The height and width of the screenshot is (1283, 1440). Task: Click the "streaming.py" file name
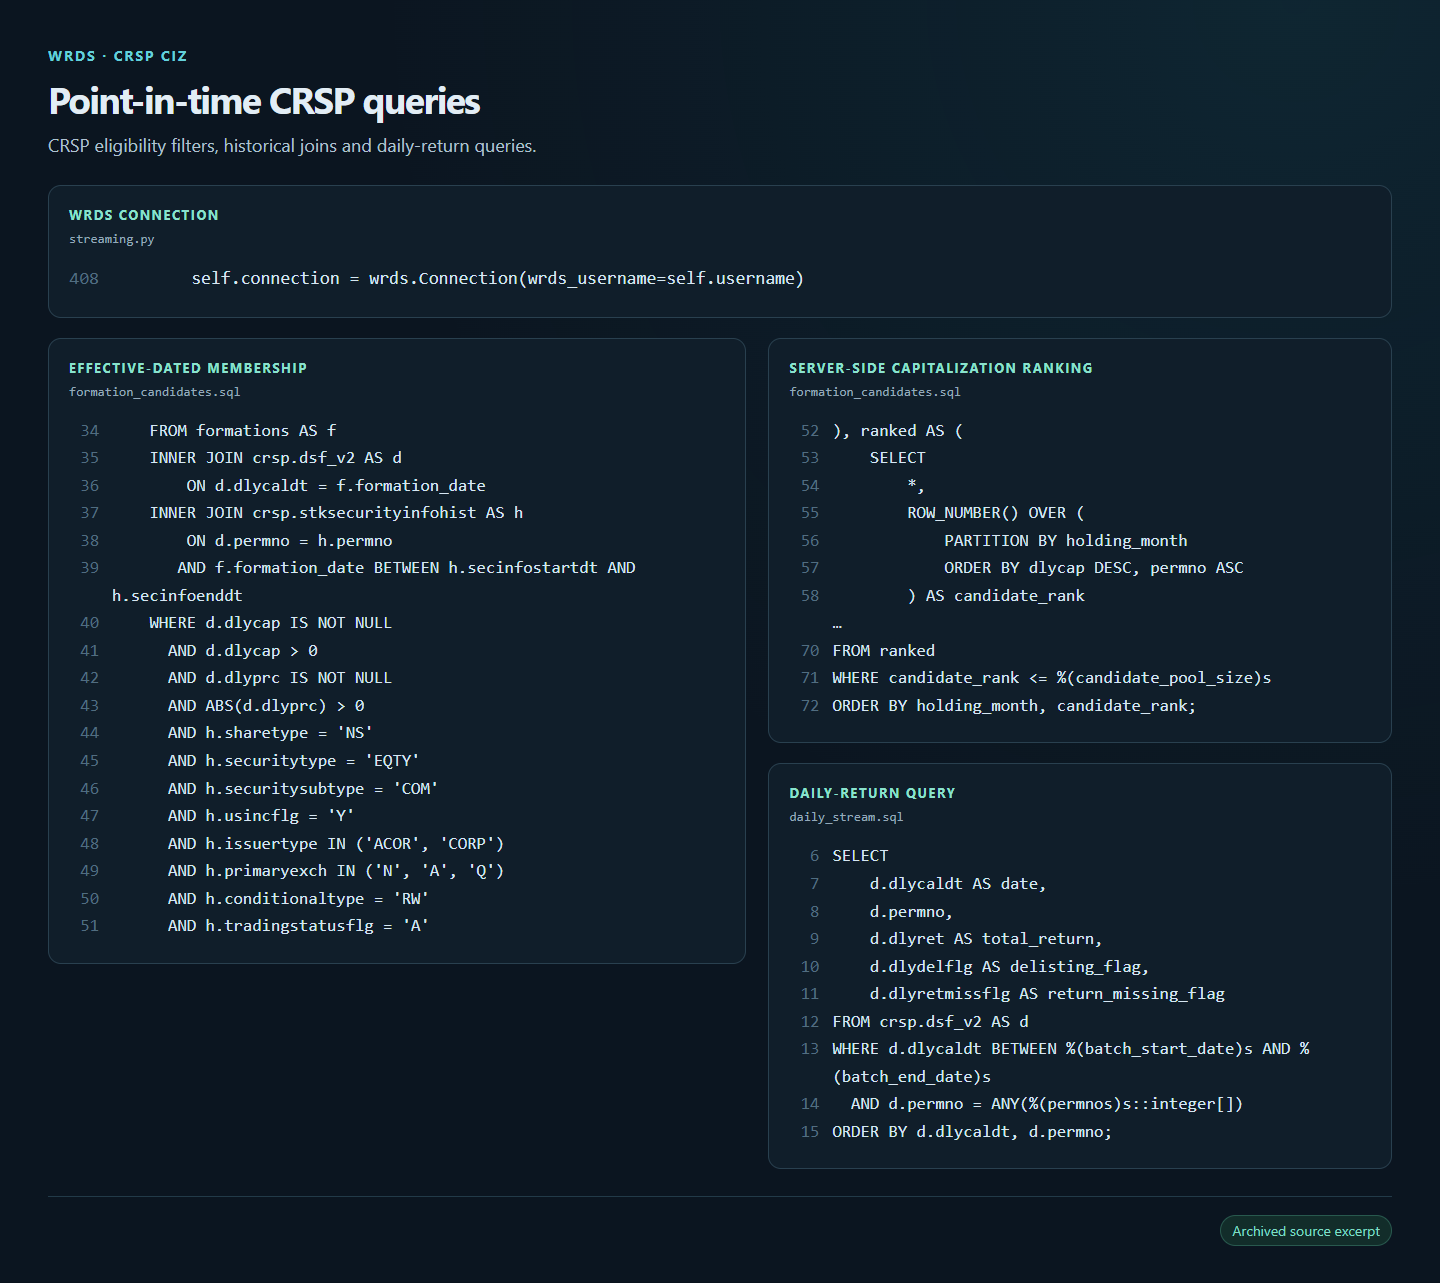(112, 239)
